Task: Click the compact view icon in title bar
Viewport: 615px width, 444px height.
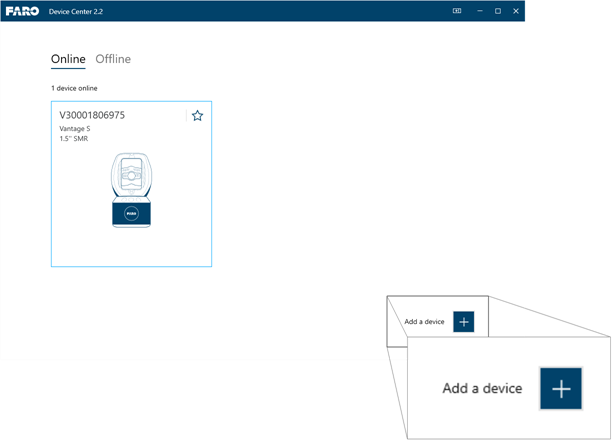Action: point(457,11)
